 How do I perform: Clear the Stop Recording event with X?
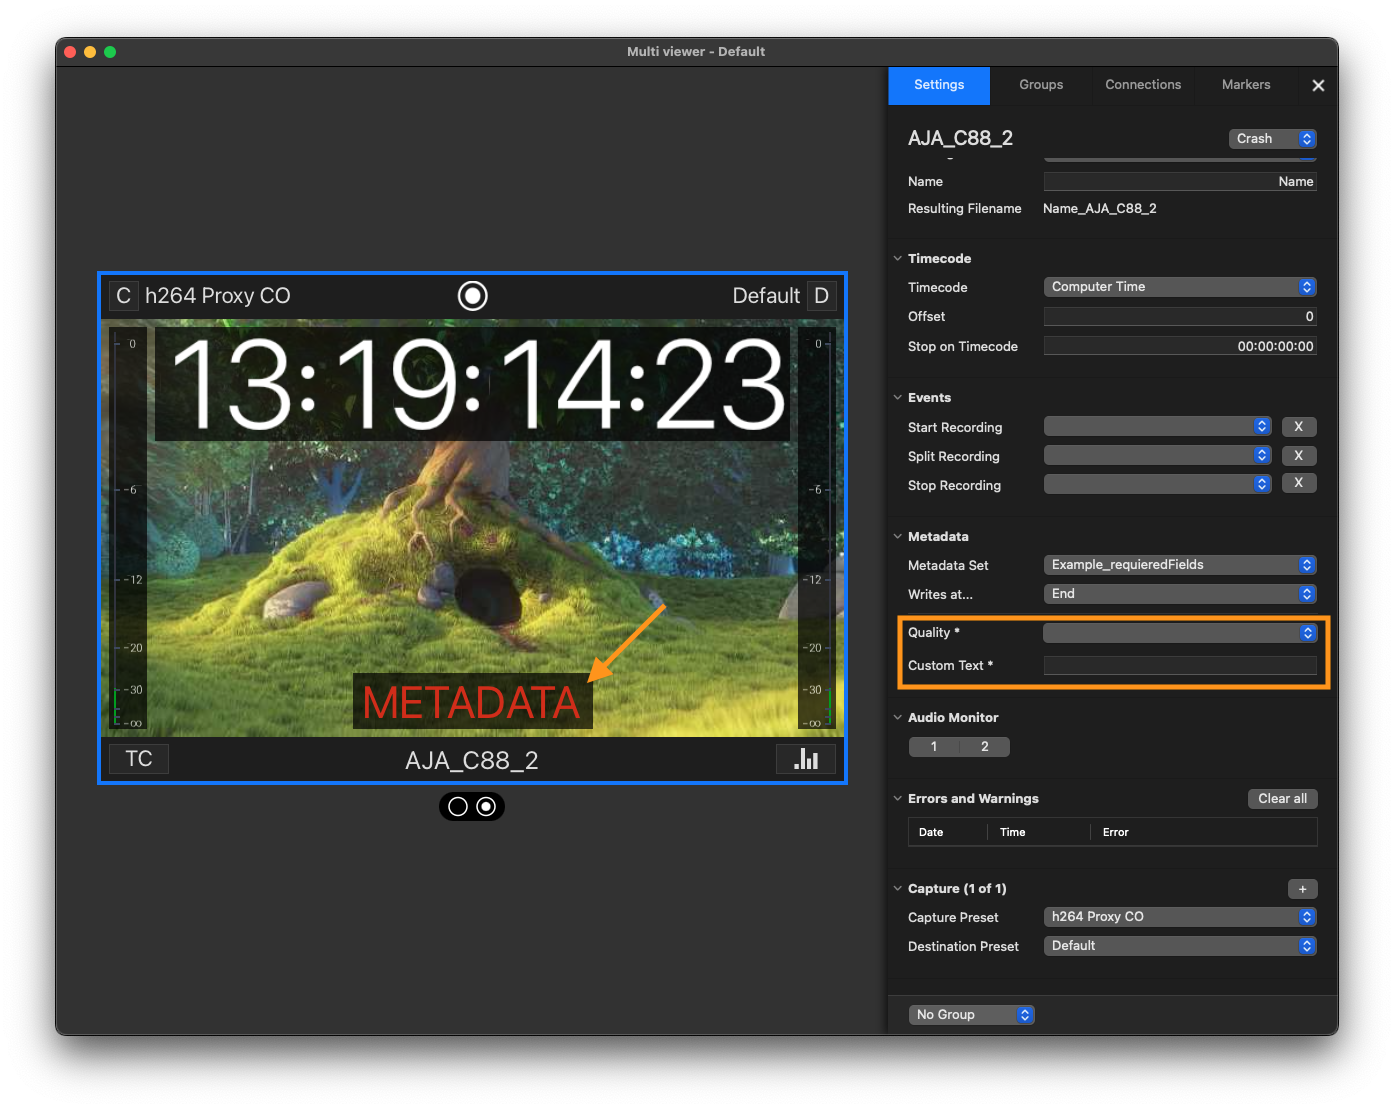(1299, 483)
